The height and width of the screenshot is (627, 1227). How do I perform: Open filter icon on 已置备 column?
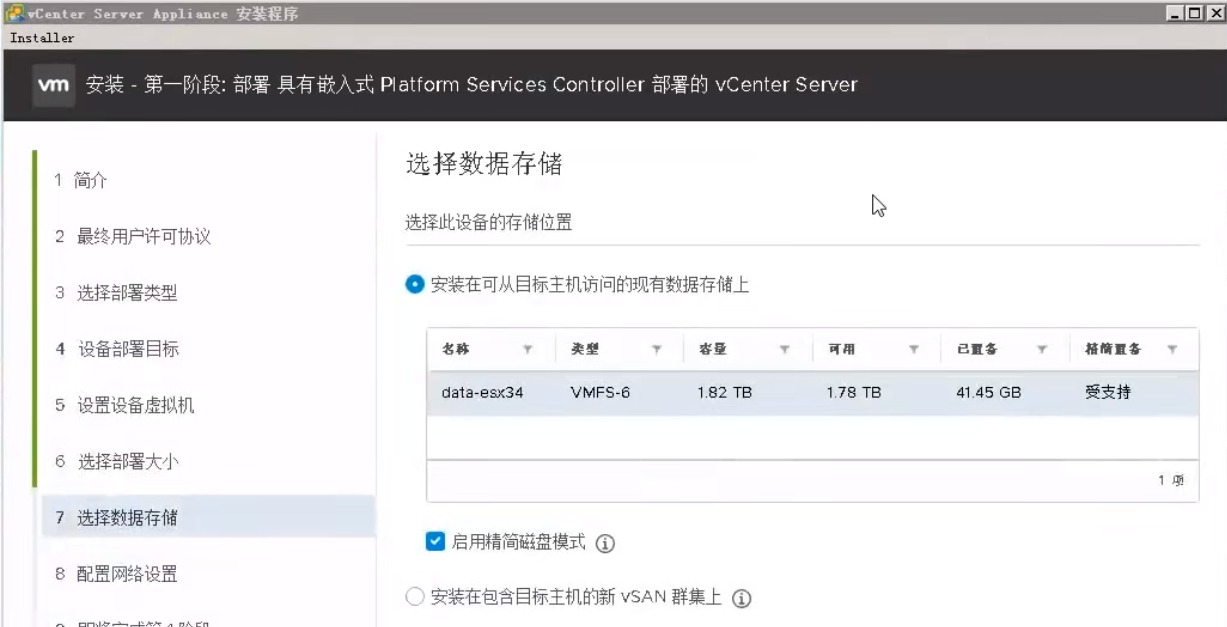pos(1042,350)
